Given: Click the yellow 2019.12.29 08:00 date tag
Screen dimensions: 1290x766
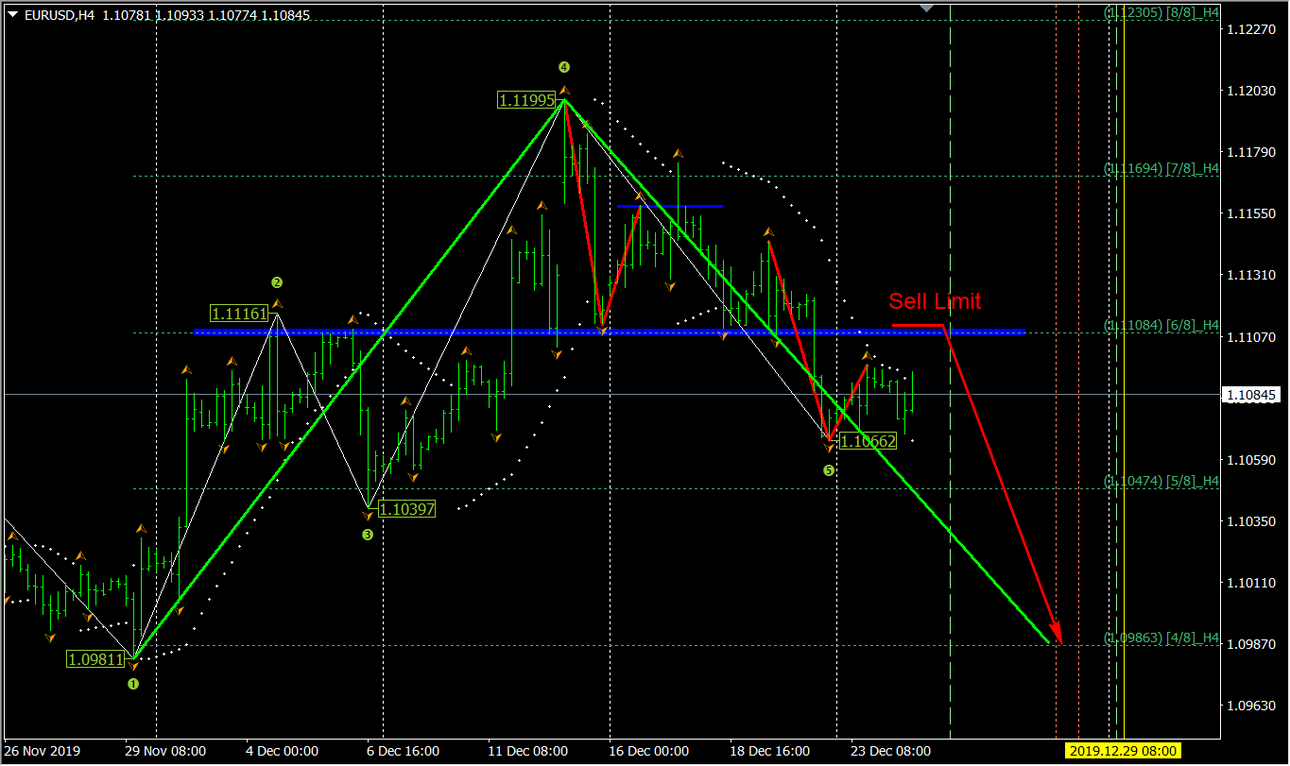Looking at the screenshot, I should pyautogui.click(x=1123, y=751).
